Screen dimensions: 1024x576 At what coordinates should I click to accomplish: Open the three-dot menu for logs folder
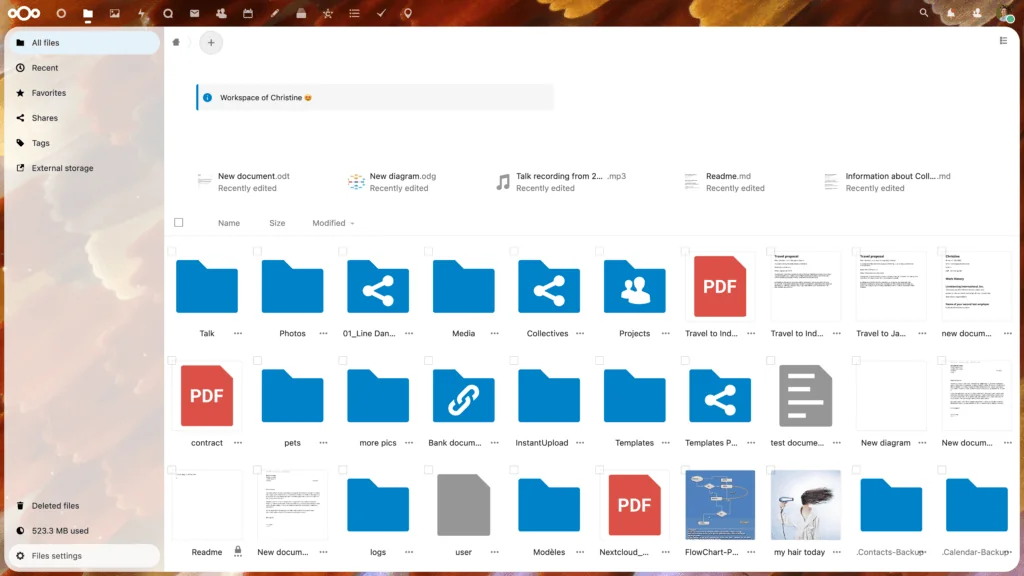point(409,552)
